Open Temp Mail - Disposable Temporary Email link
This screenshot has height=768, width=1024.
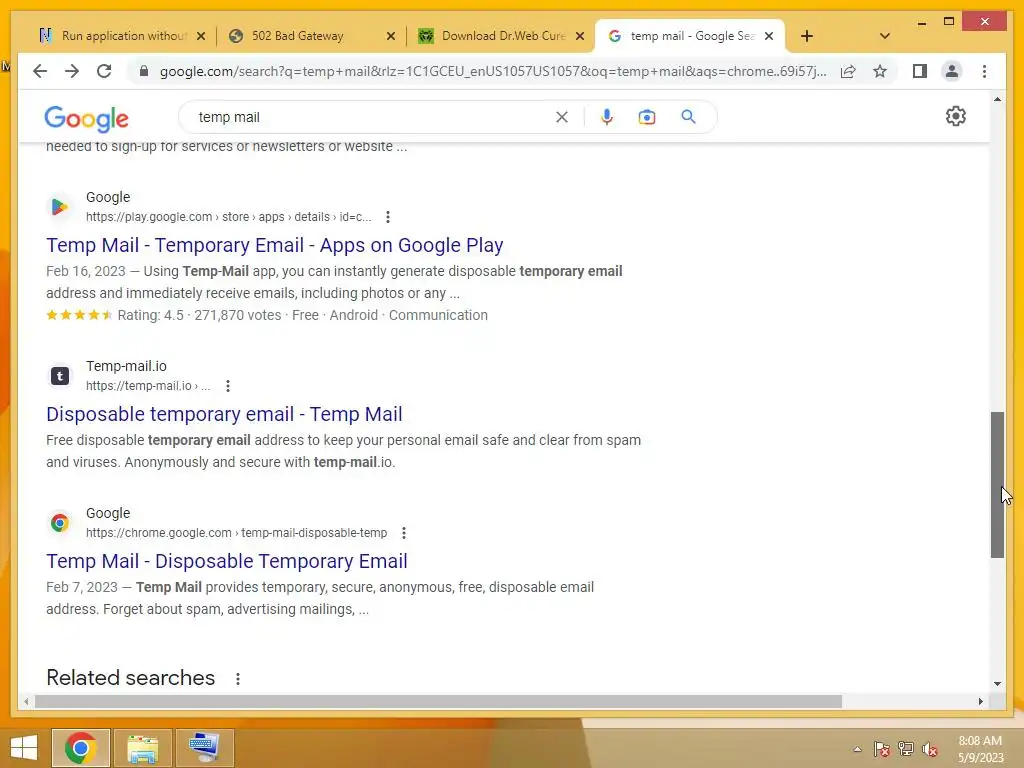click(x=227, y=562)
